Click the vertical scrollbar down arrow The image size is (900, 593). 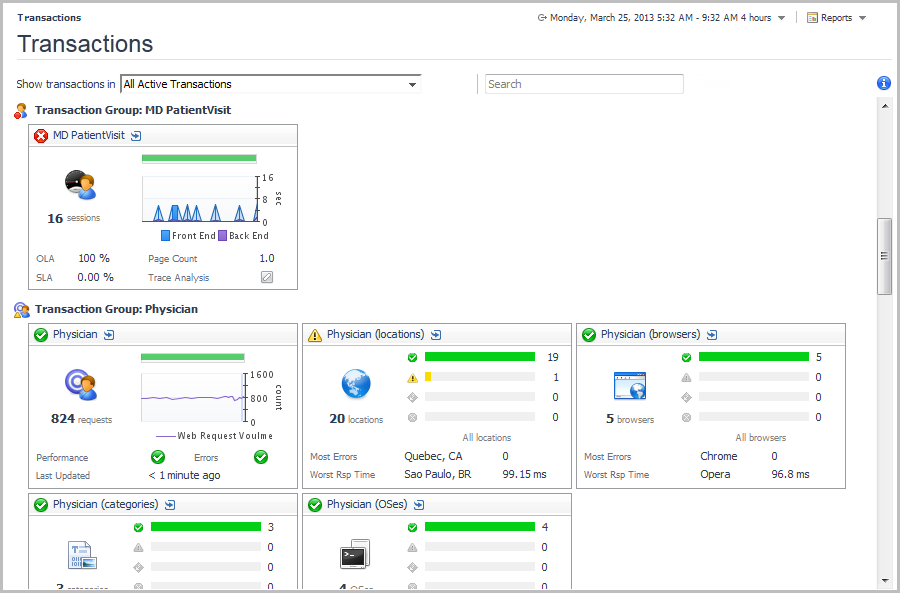884,580
